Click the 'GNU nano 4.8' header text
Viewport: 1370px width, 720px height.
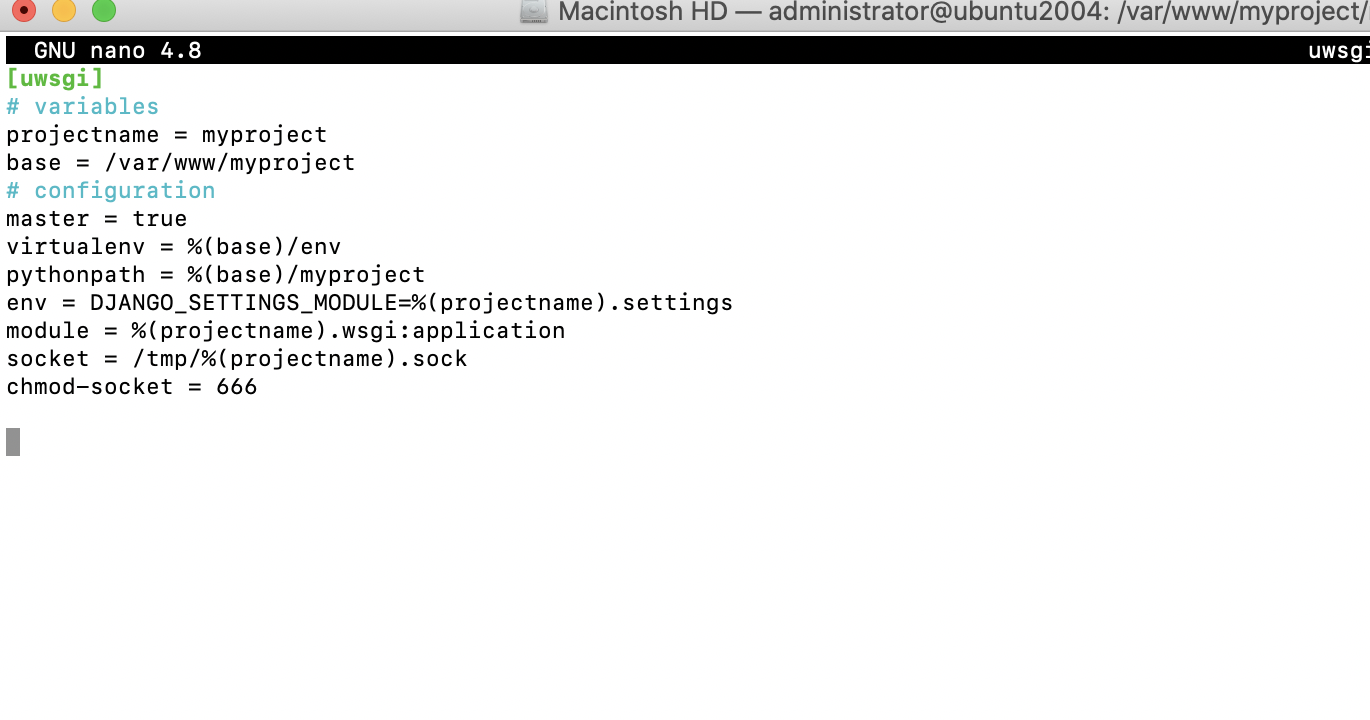pyautogui.click(x=118, y=50)
